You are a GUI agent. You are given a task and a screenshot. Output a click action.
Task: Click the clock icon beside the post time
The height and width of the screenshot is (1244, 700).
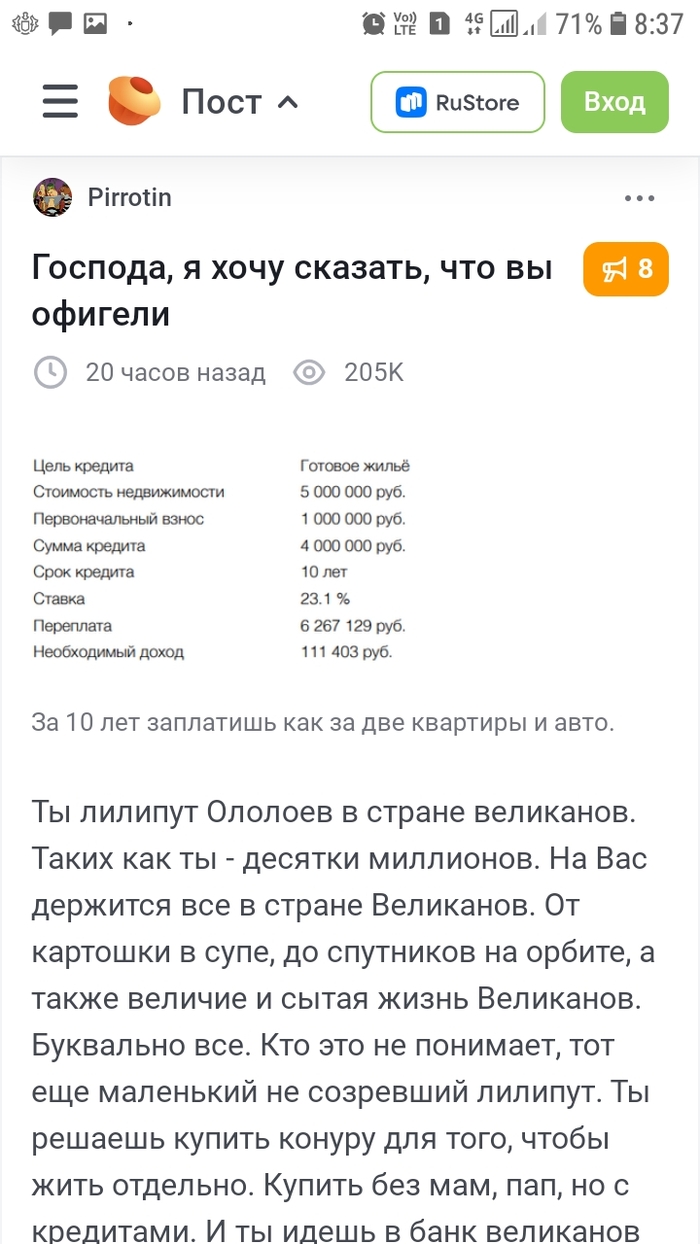pyautogui.click(x=50, y=373)
